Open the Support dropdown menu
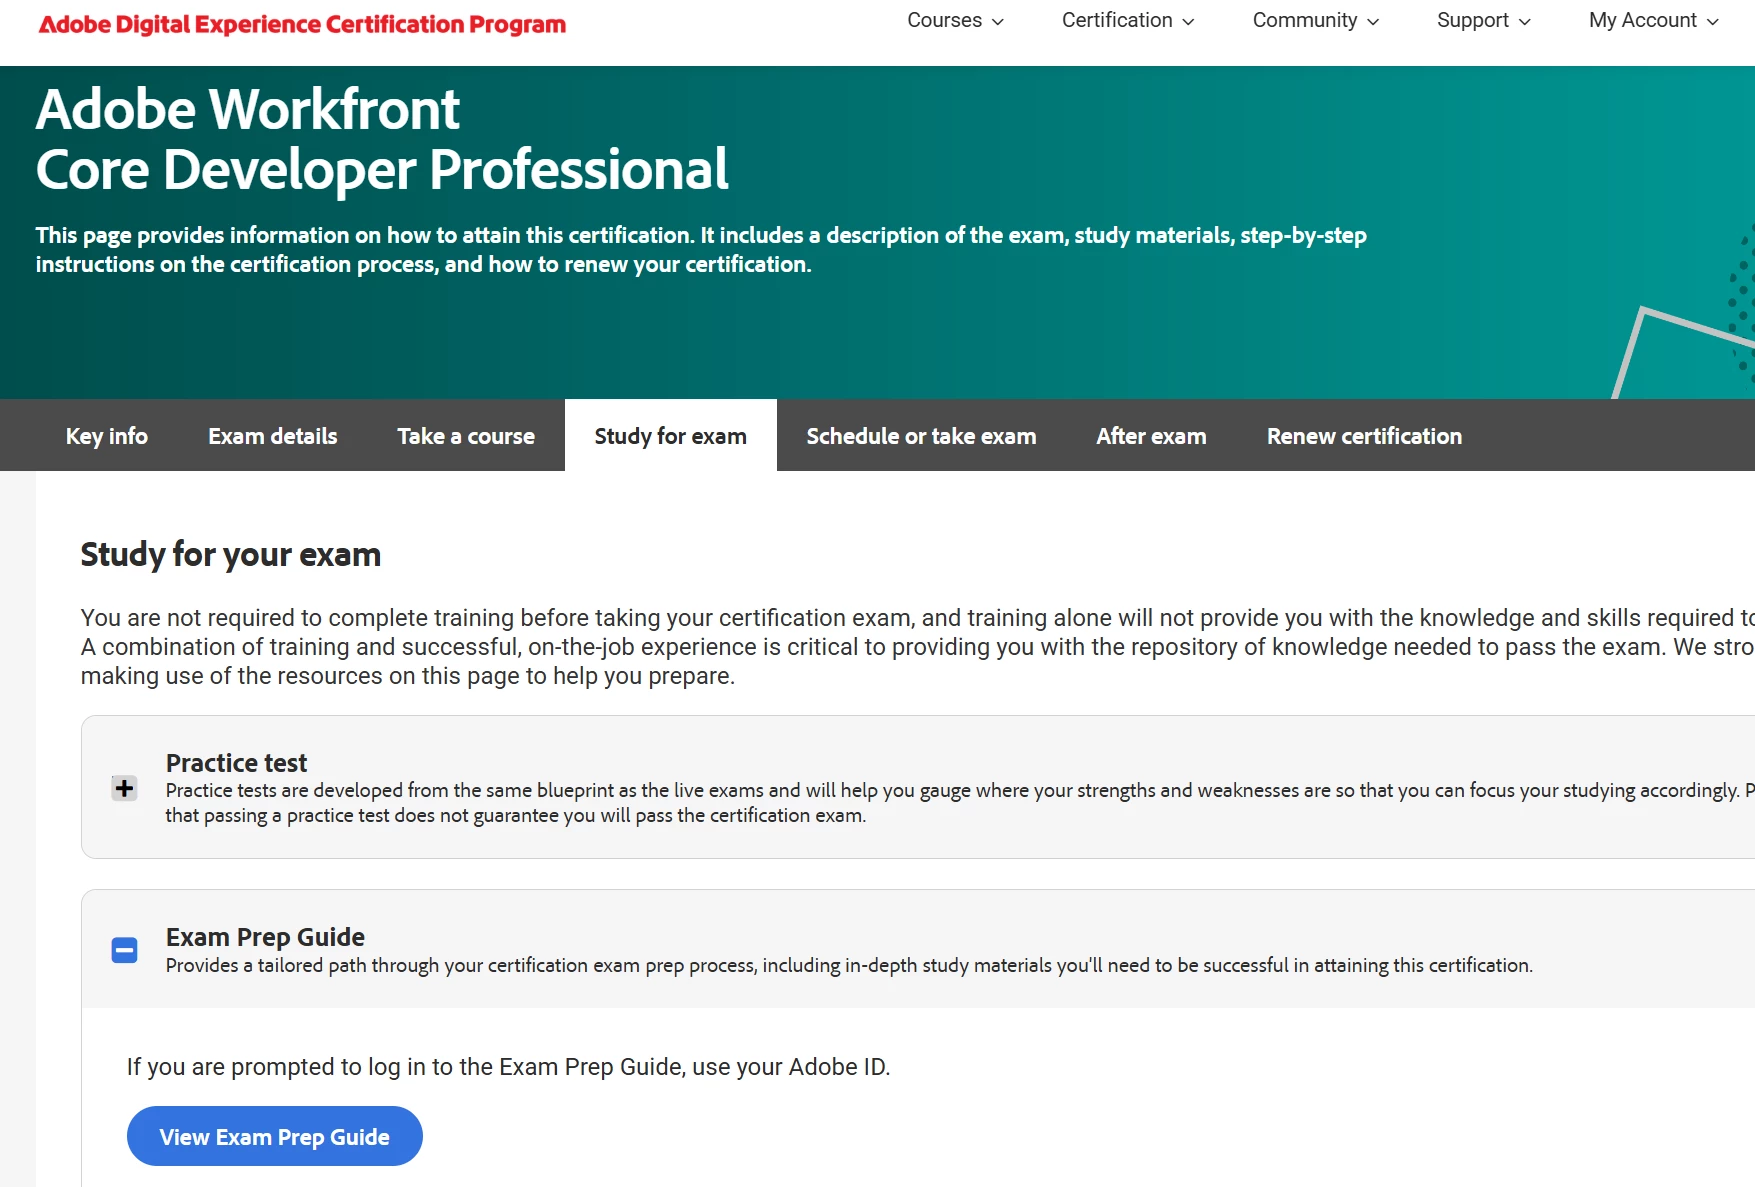 1484,20
